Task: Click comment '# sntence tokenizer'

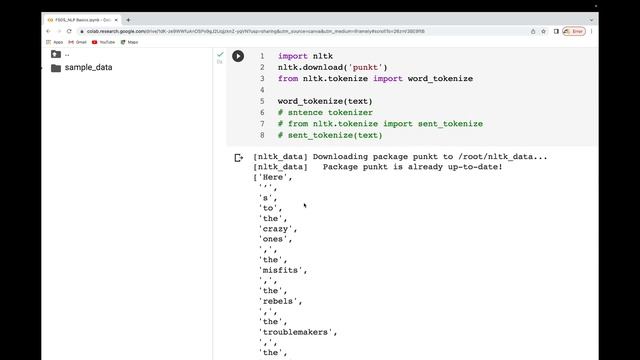Action: (x=325, y=112)
